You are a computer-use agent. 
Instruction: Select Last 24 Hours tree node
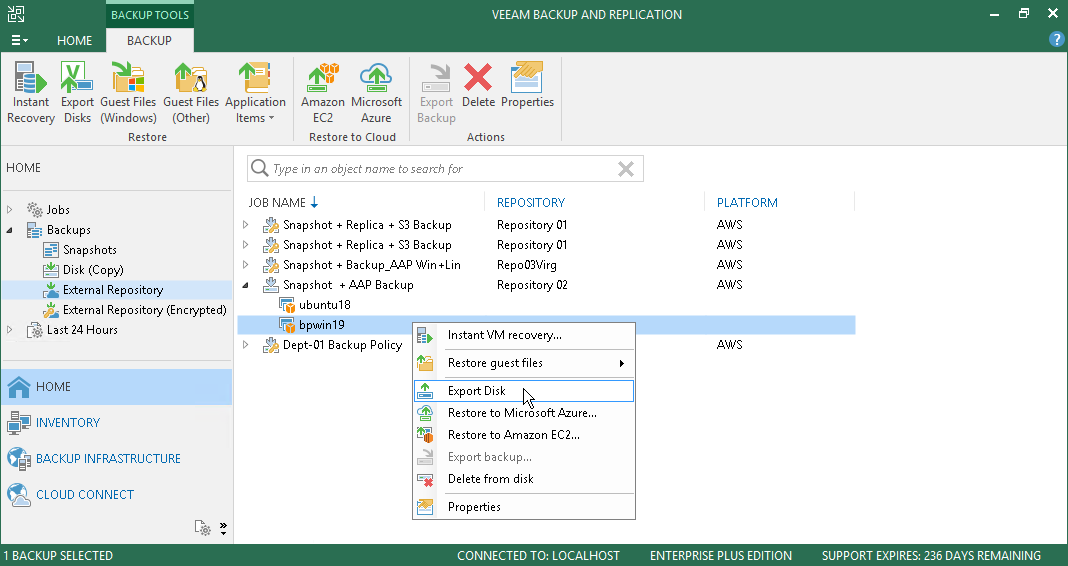82,330
